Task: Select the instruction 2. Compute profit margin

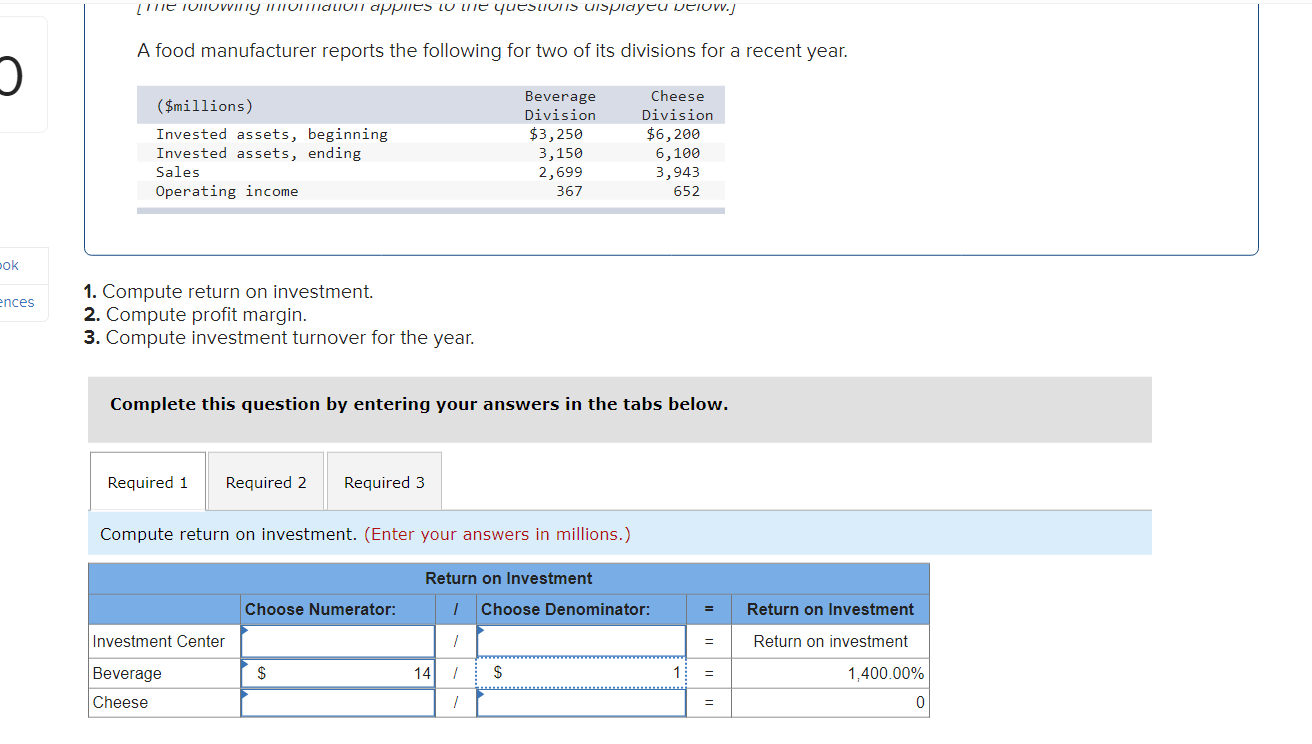Action: pyautogui.click(x=196, y=314)
